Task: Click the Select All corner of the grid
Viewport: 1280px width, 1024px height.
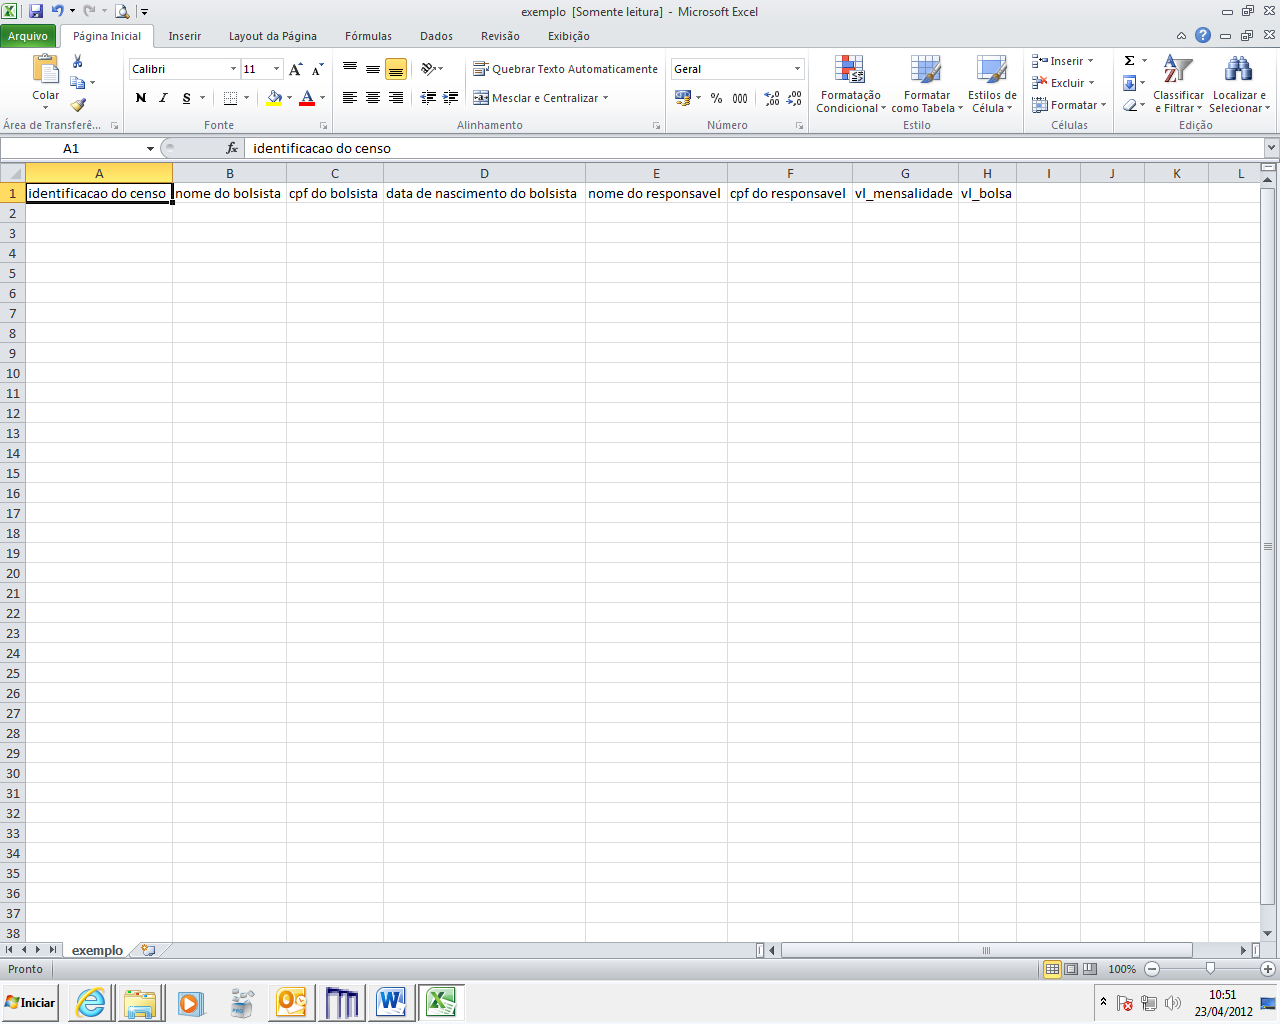Action: pos(12,173)
